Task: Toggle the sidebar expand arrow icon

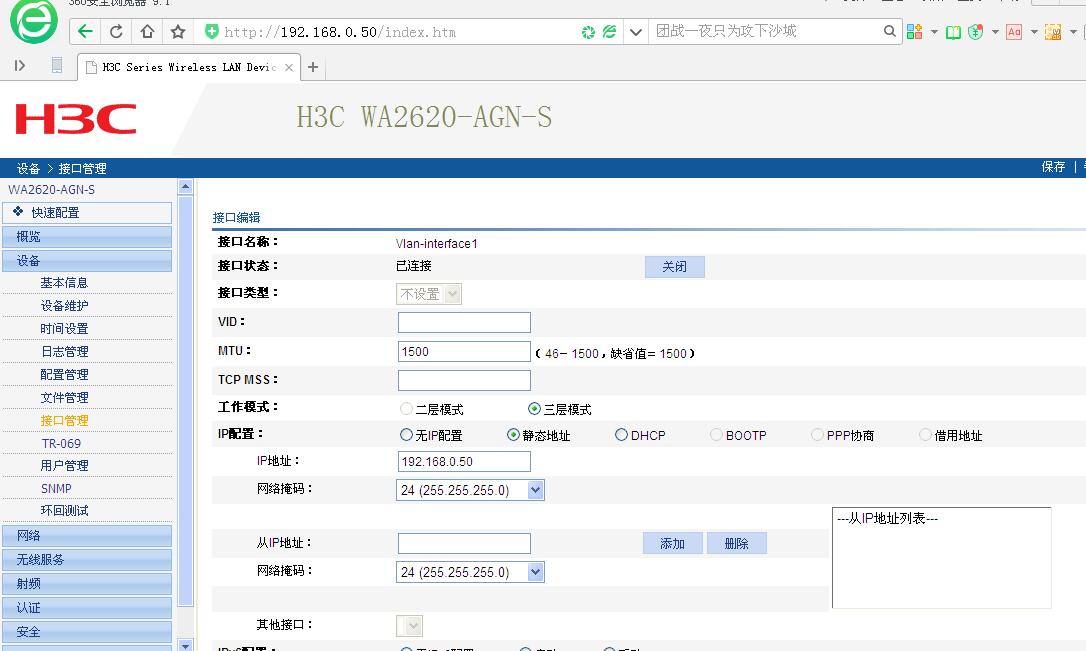Action: click(20, 66)
